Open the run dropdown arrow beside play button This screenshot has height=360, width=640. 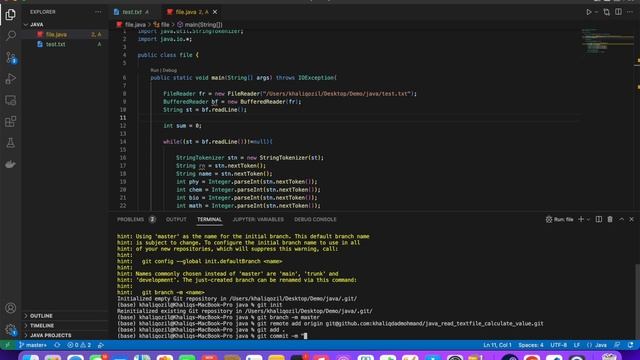[596, 12]
